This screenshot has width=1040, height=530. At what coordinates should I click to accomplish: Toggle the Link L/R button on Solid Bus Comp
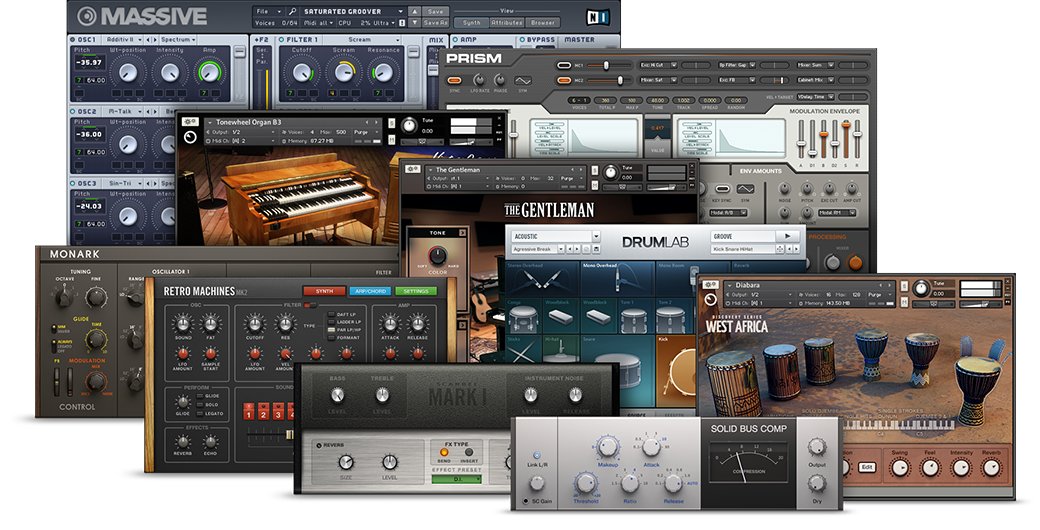tap(537, 456)
